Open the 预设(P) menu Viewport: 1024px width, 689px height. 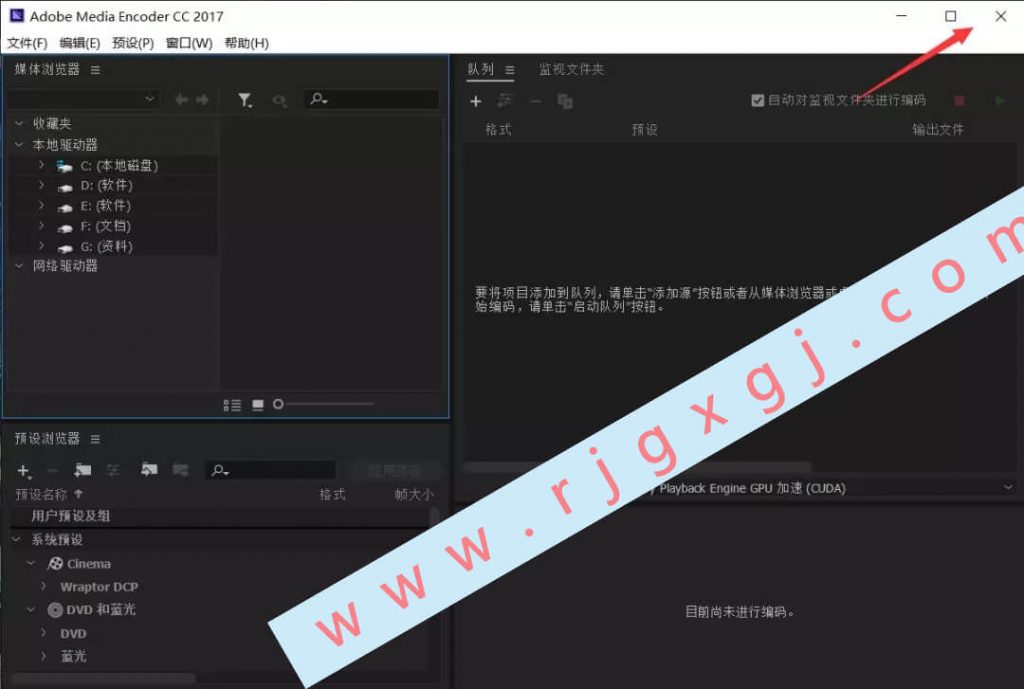[133, 43]
